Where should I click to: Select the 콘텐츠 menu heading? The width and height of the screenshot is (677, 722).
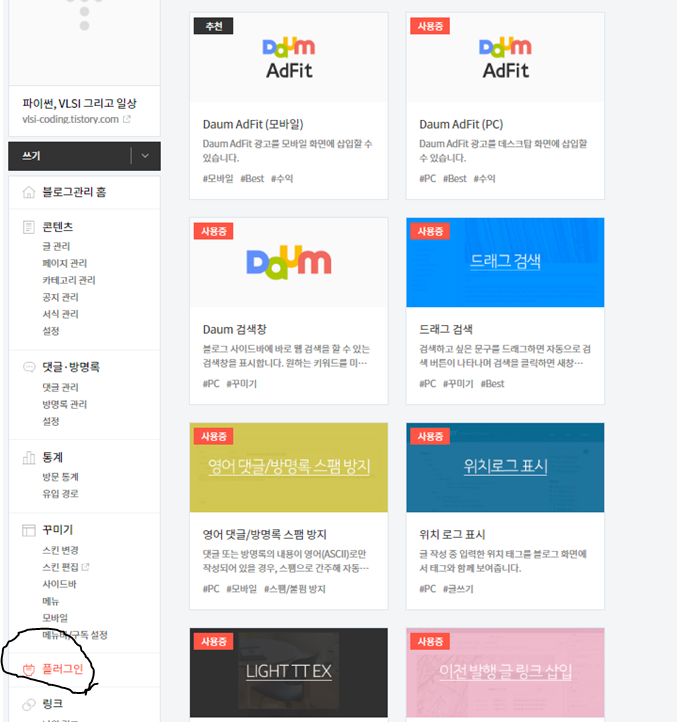(58, 227)
